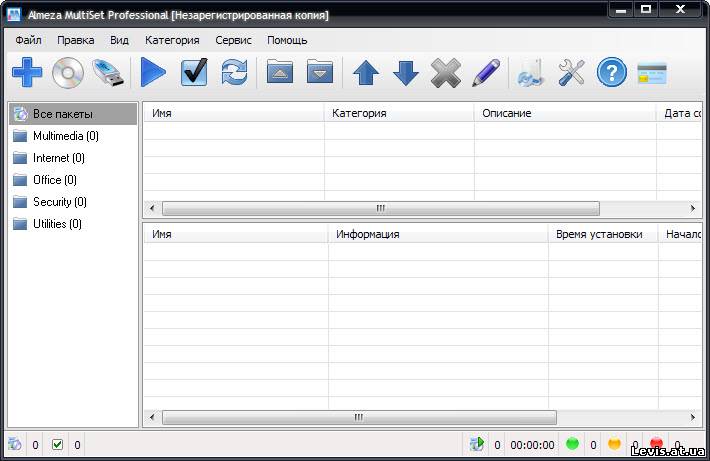
Task: Click the green checkbox icon in status bar
Action: click(x=58, y=445)
